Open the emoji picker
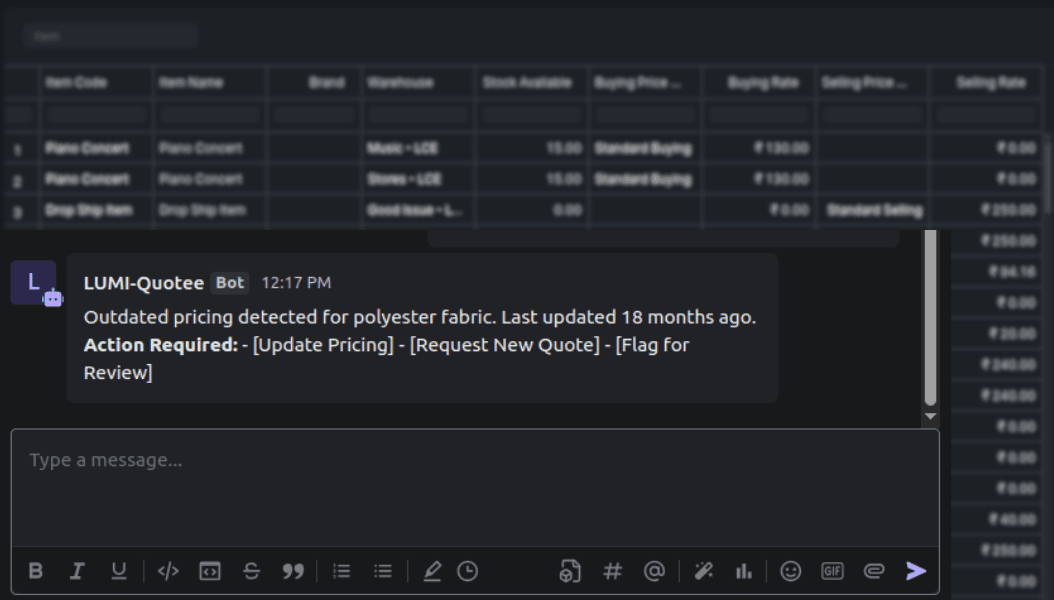 [x=791, y=571]
